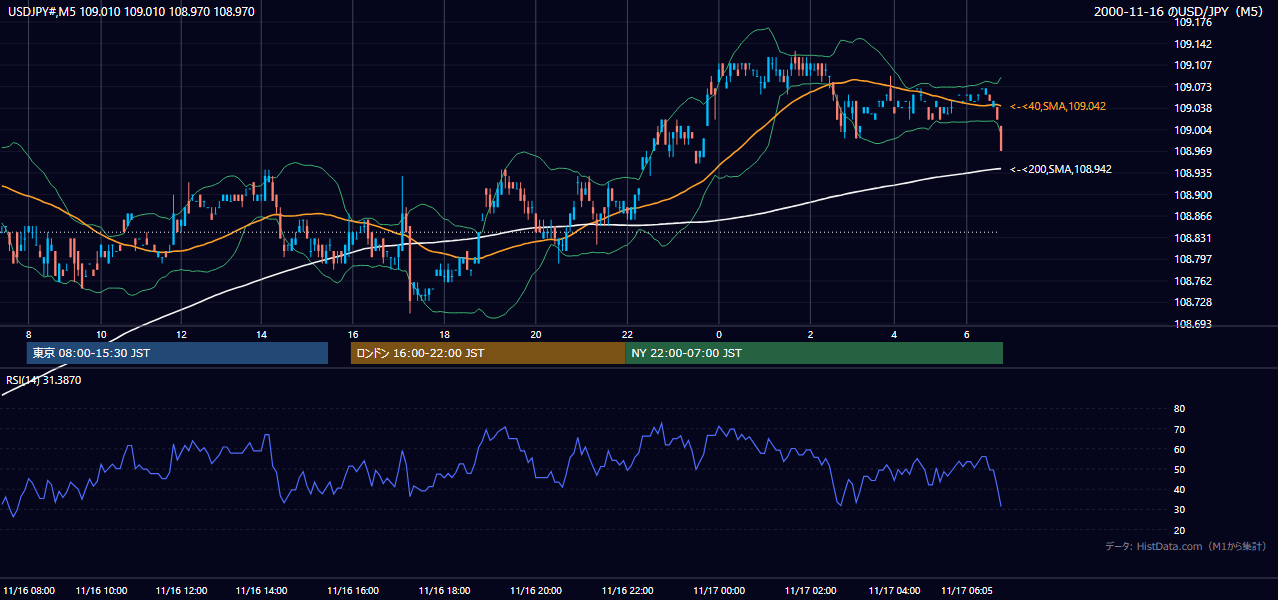Image resolution: width=1278 pixels, height=600 pixels.
Task: Click the bottom time label 11/17 00:00
Action: coord(719,591)
